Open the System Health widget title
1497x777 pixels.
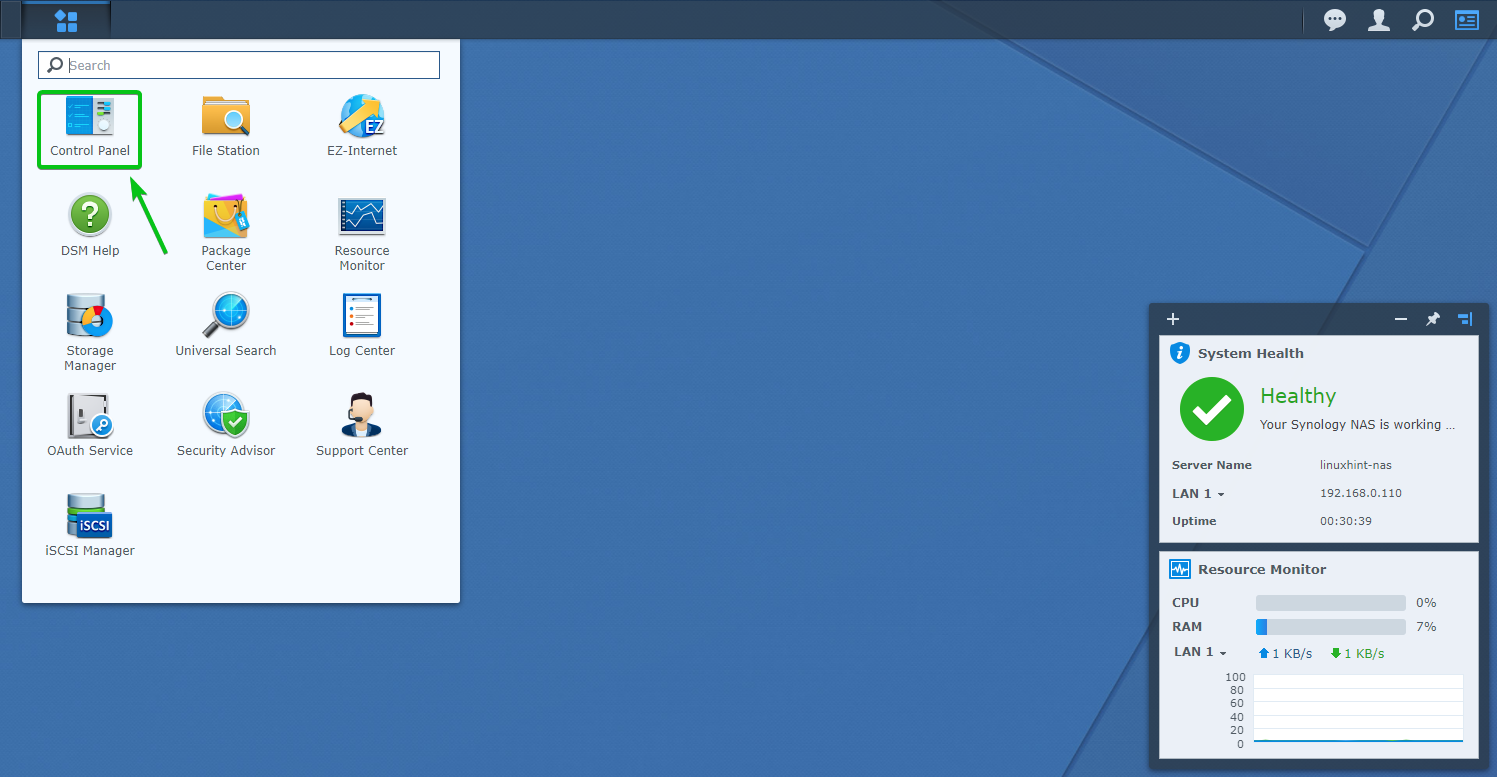click(x=1251, y=353)
